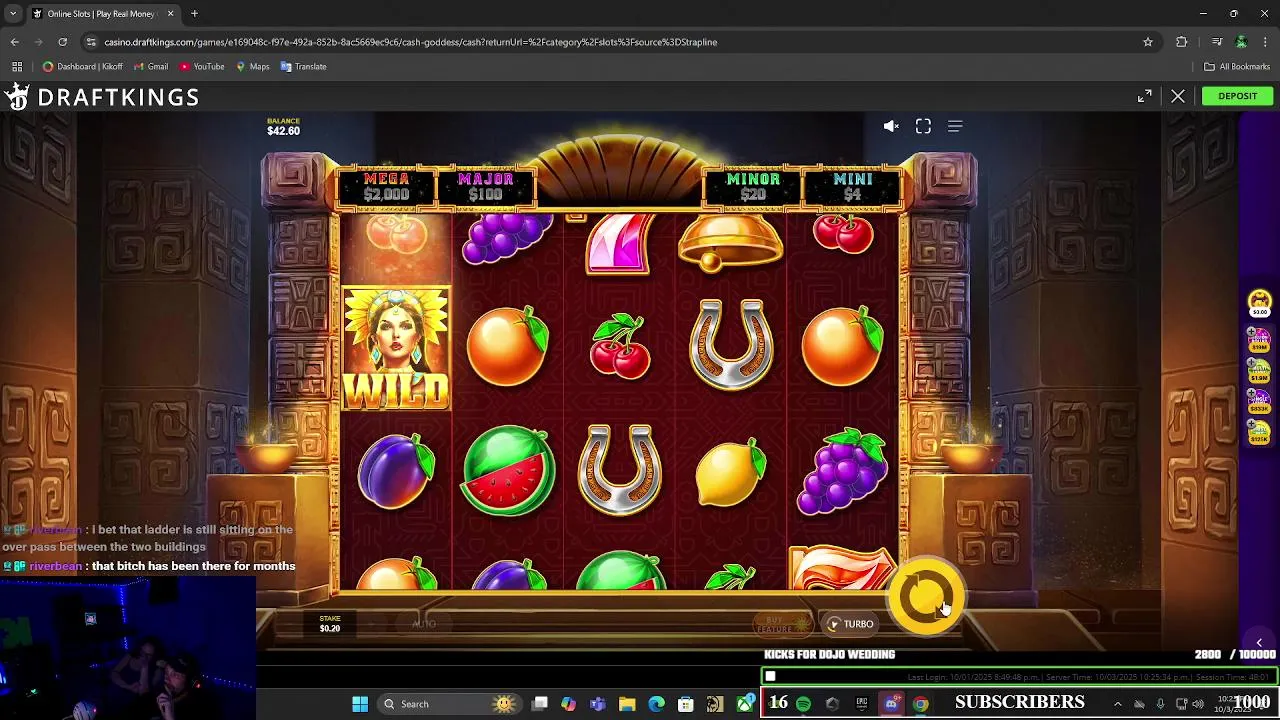Switch to Chrome in the taskbar
This screenshot has height=720, width=1280.
click(x=920, y=704)
